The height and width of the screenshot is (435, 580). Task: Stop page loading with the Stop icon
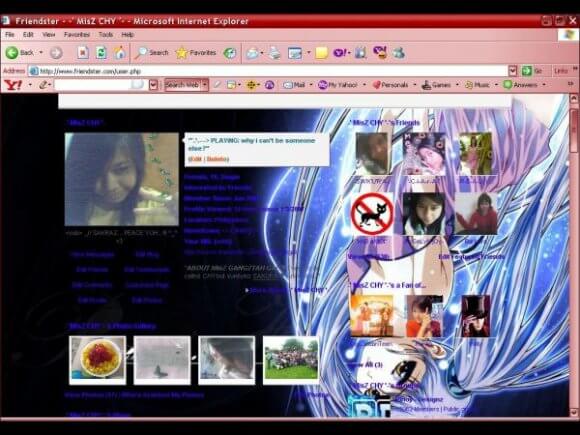click(x=83, y=53)
